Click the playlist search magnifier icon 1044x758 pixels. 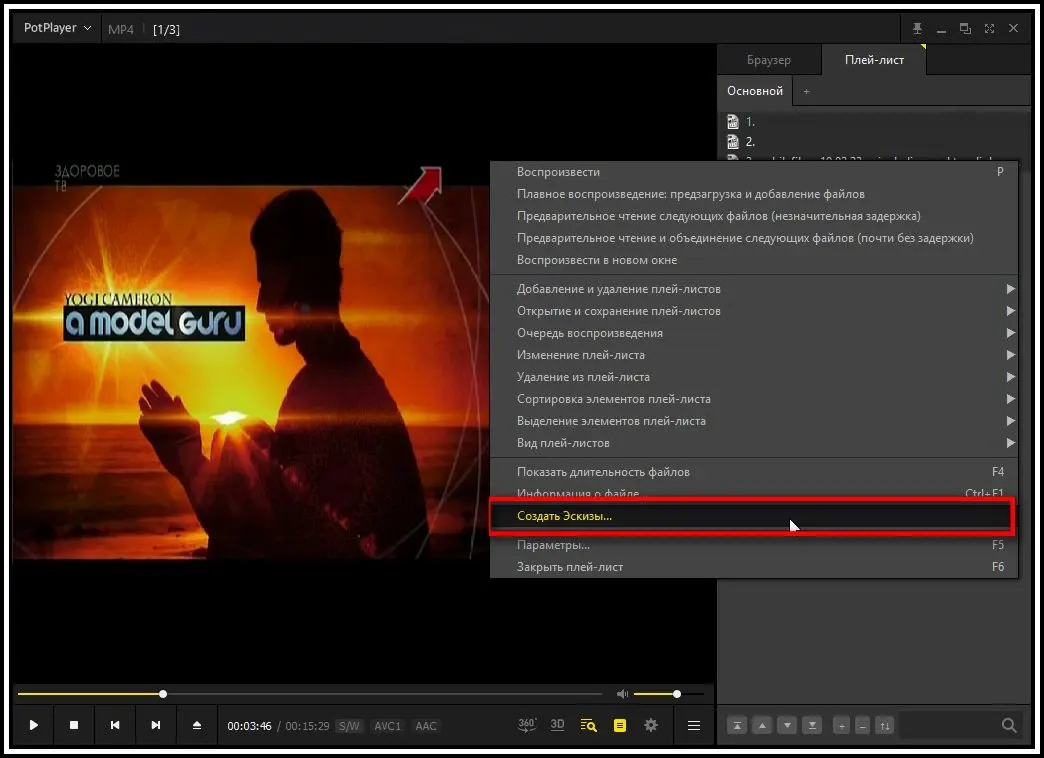pos(1009,725)
